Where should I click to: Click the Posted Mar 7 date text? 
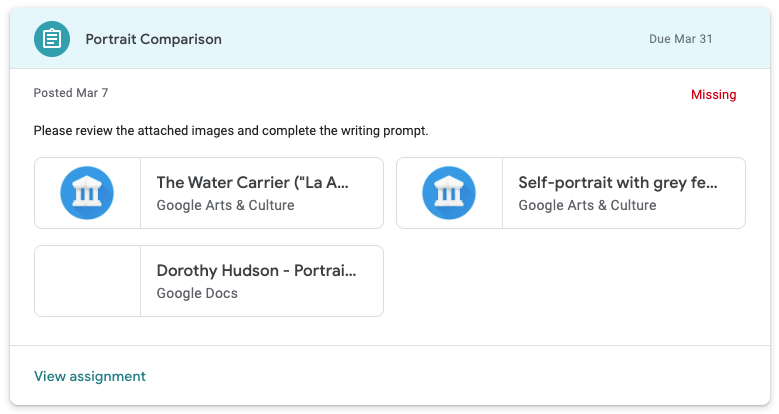[x=71, y=93]
